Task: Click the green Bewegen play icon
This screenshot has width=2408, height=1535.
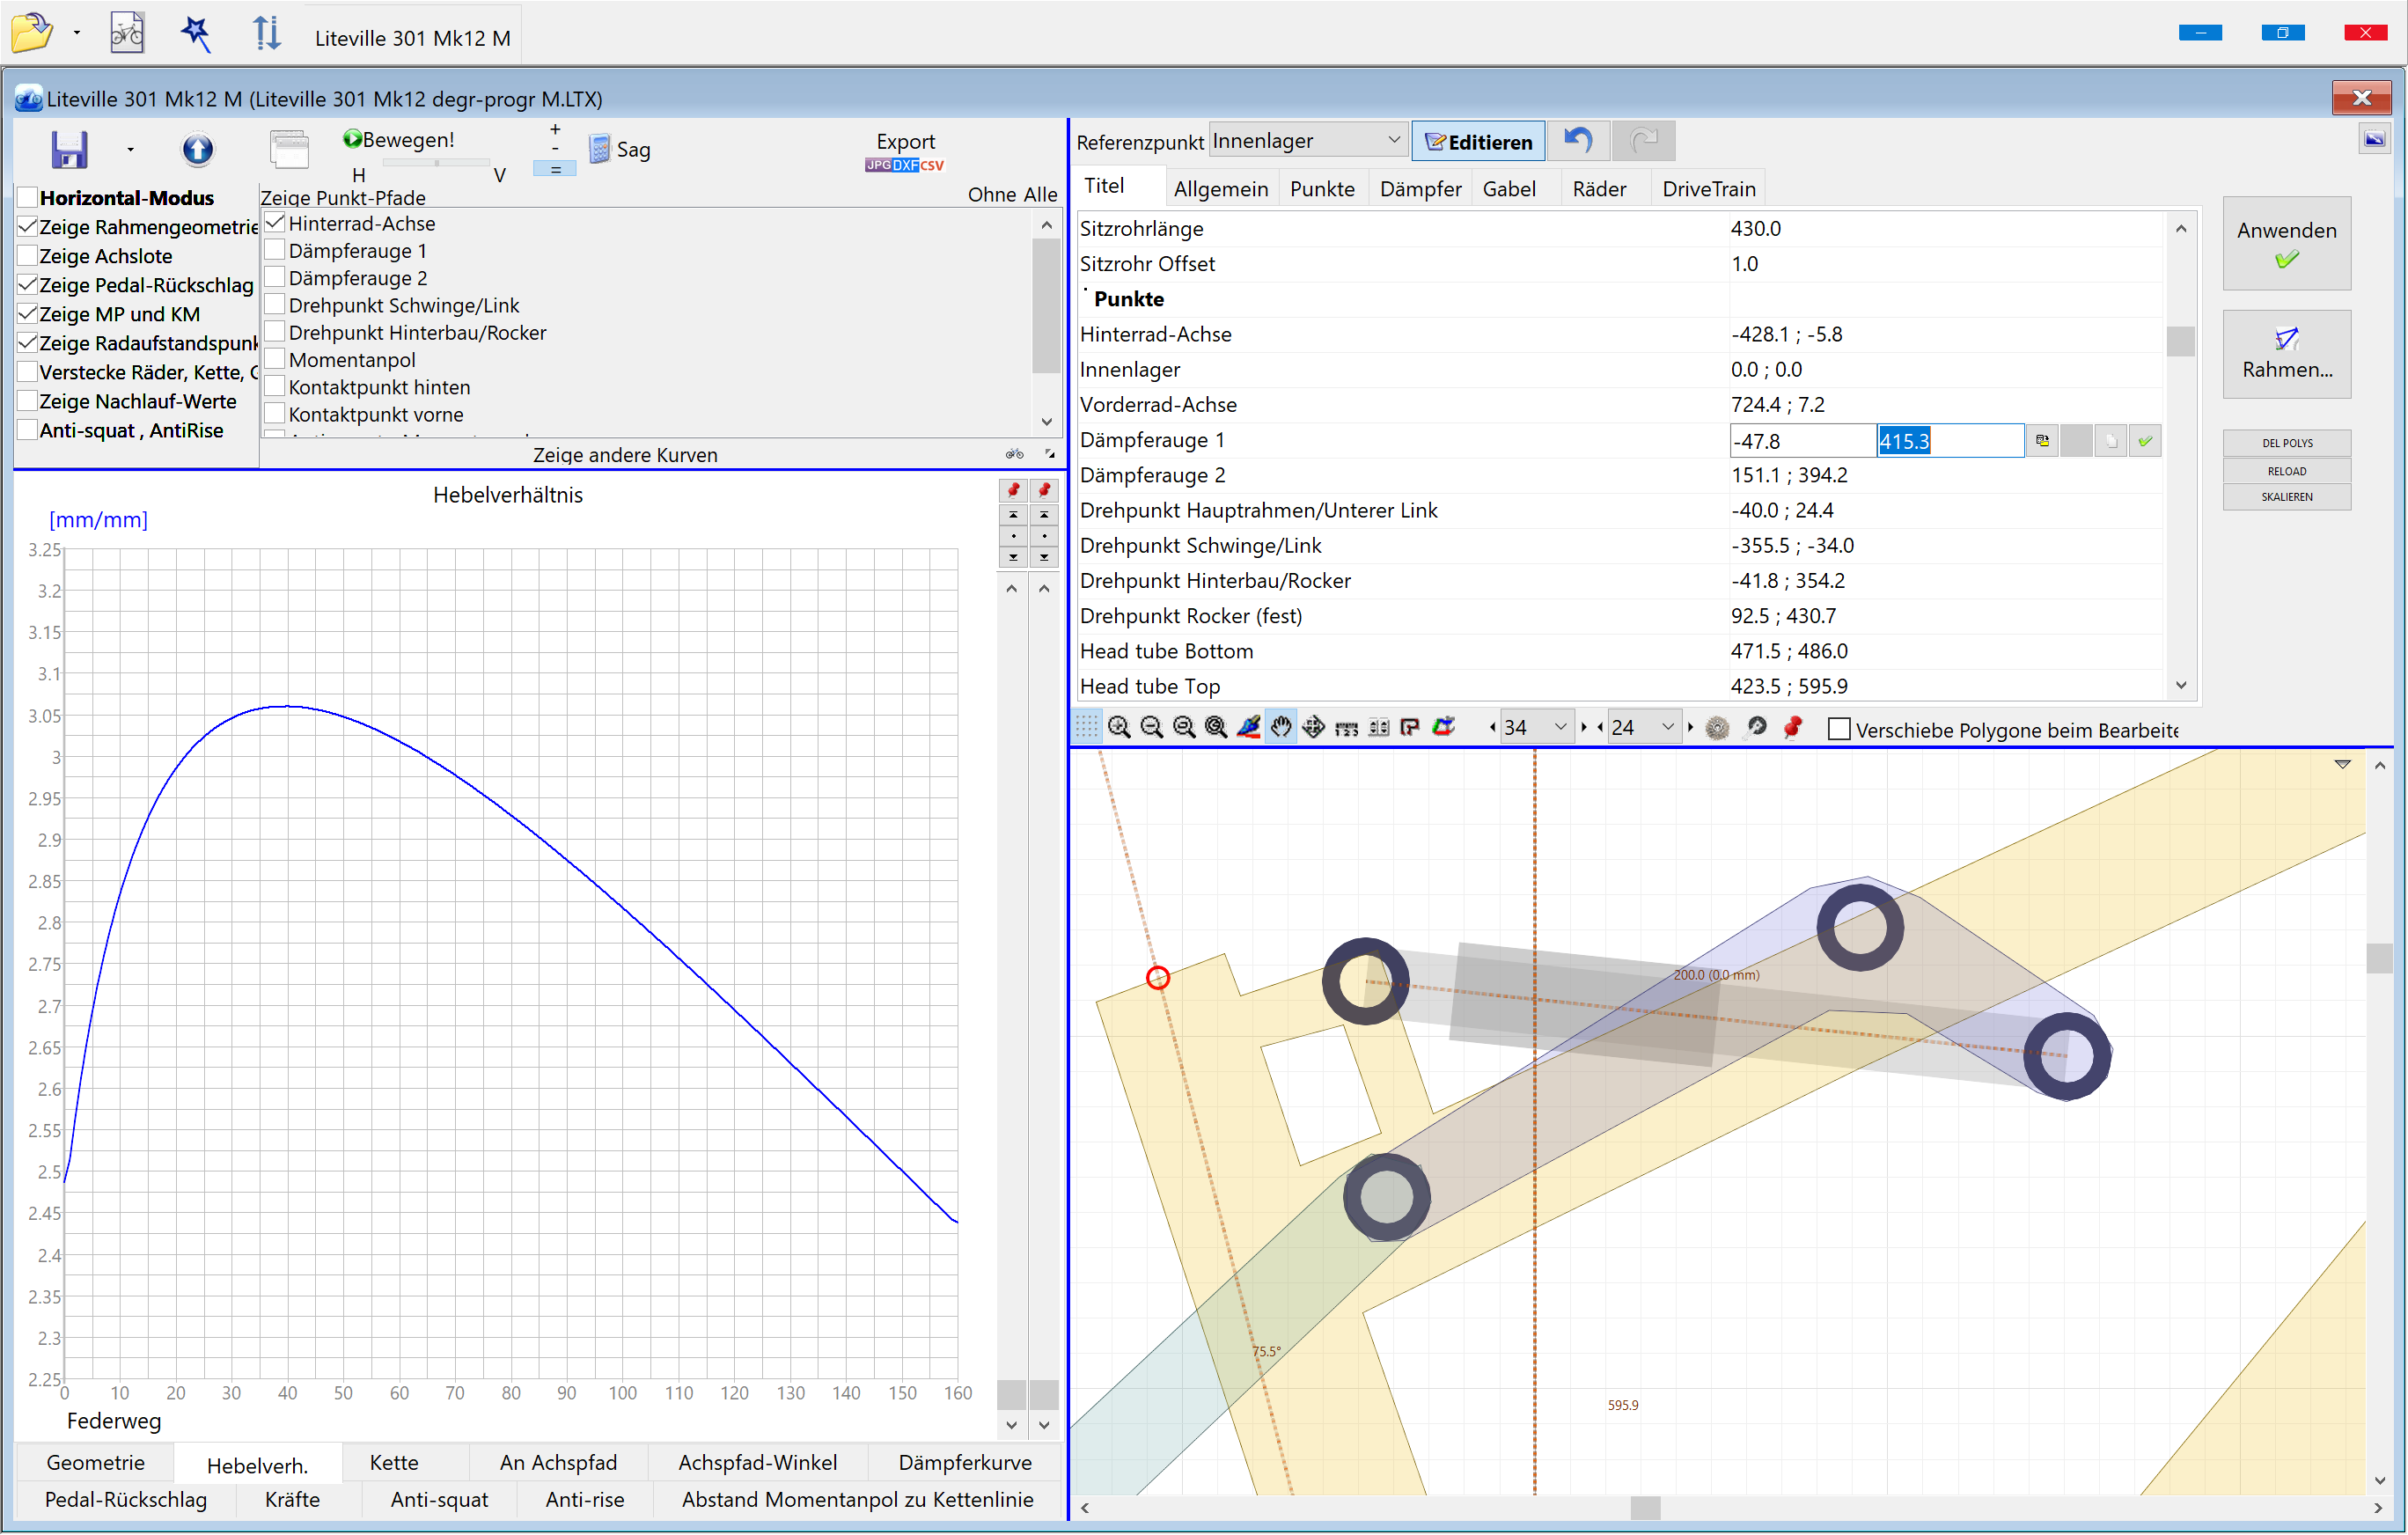Action: pyautogui.click(x=352, y=139)
